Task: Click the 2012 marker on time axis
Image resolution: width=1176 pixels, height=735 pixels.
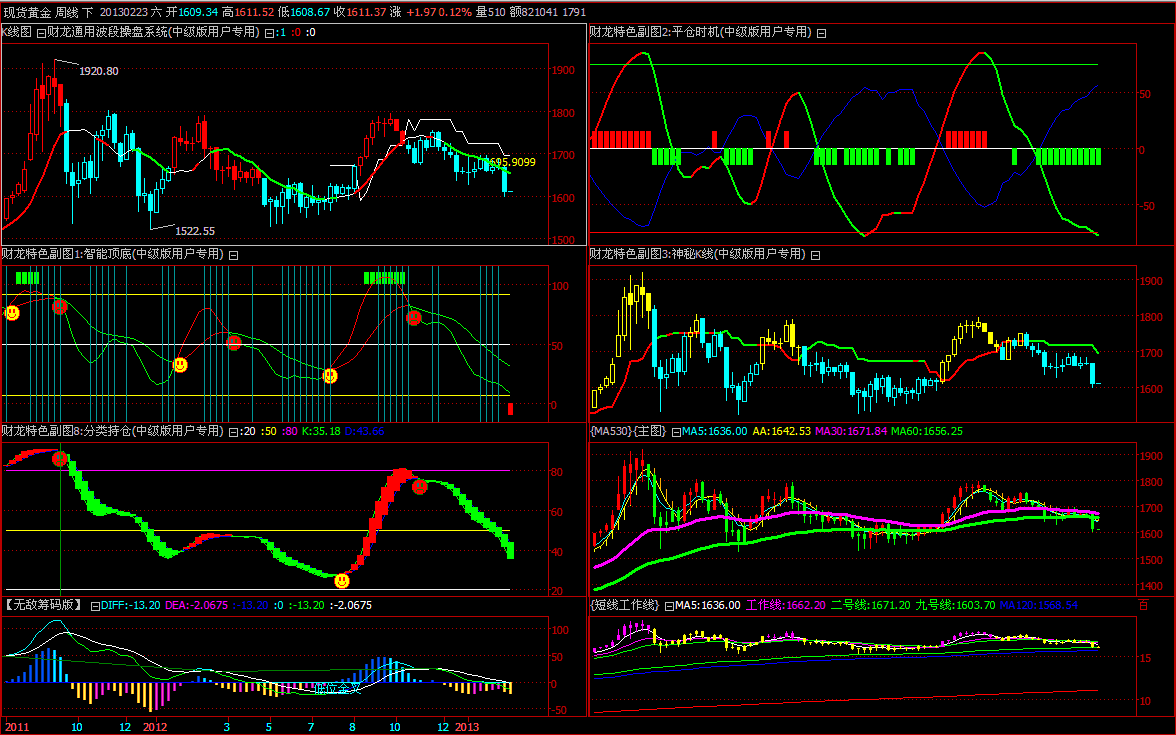Action: pos(154,726)
